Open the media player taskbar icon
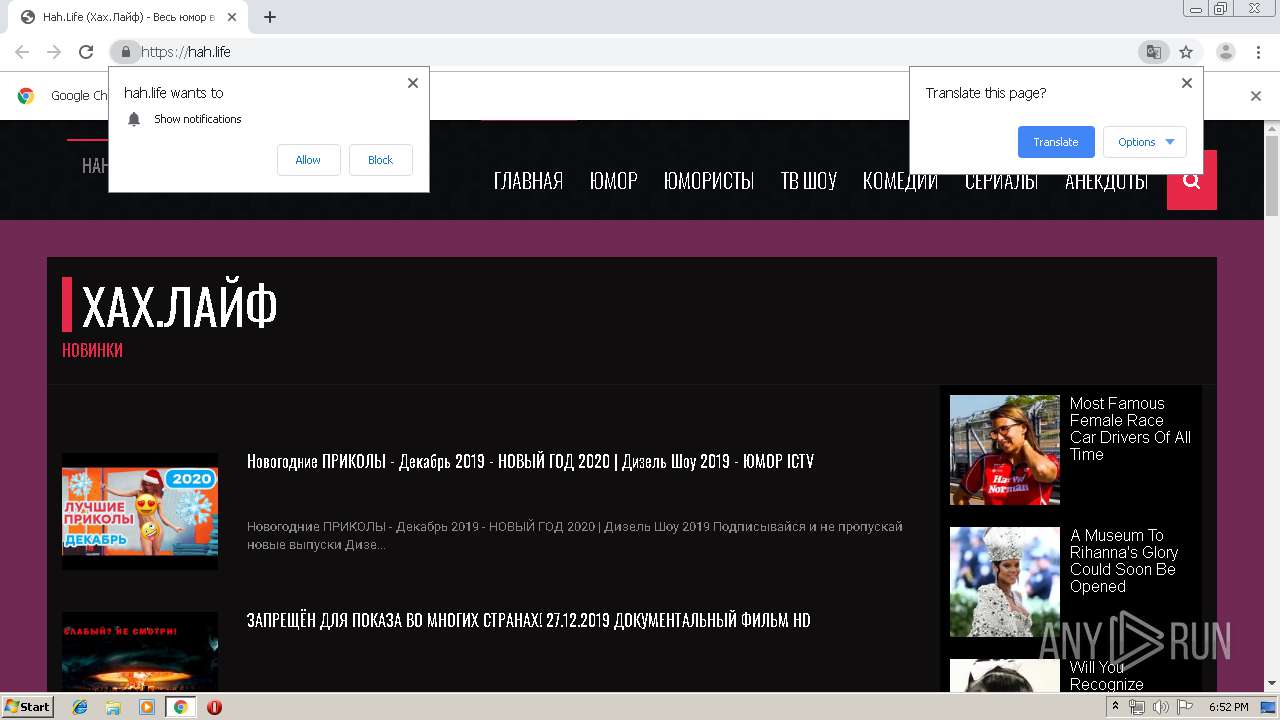 coord(147,707)
